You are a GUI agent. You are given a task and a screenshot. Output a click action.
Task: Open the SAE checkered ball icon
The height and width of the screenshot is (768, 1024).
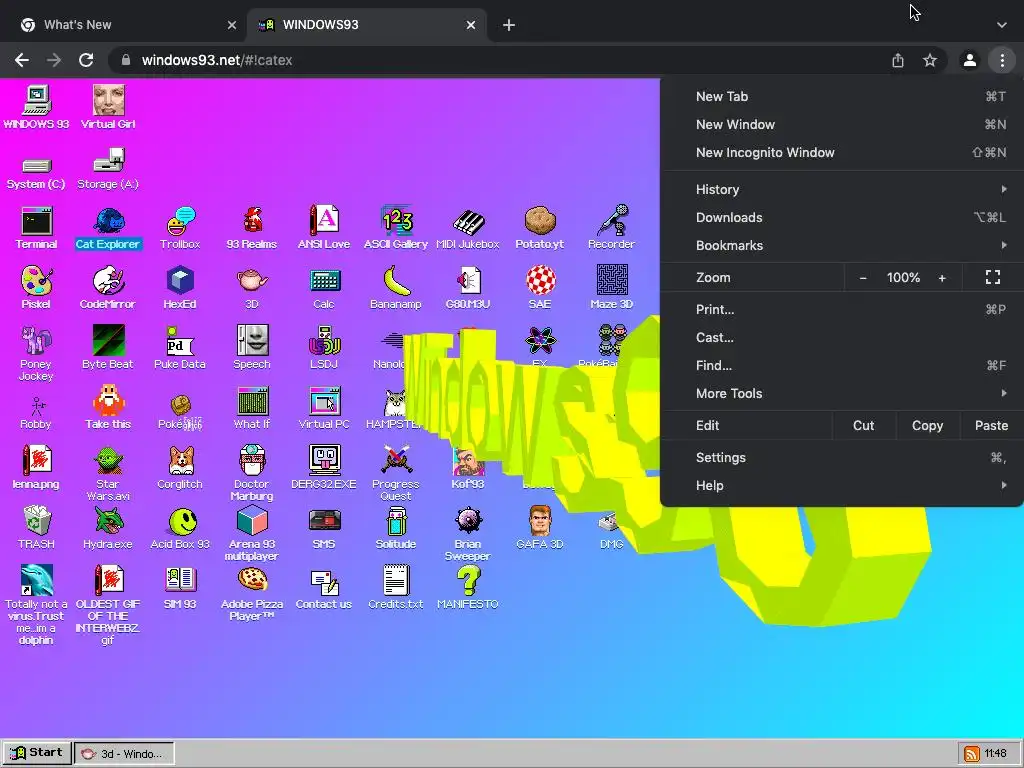point(539,287)
